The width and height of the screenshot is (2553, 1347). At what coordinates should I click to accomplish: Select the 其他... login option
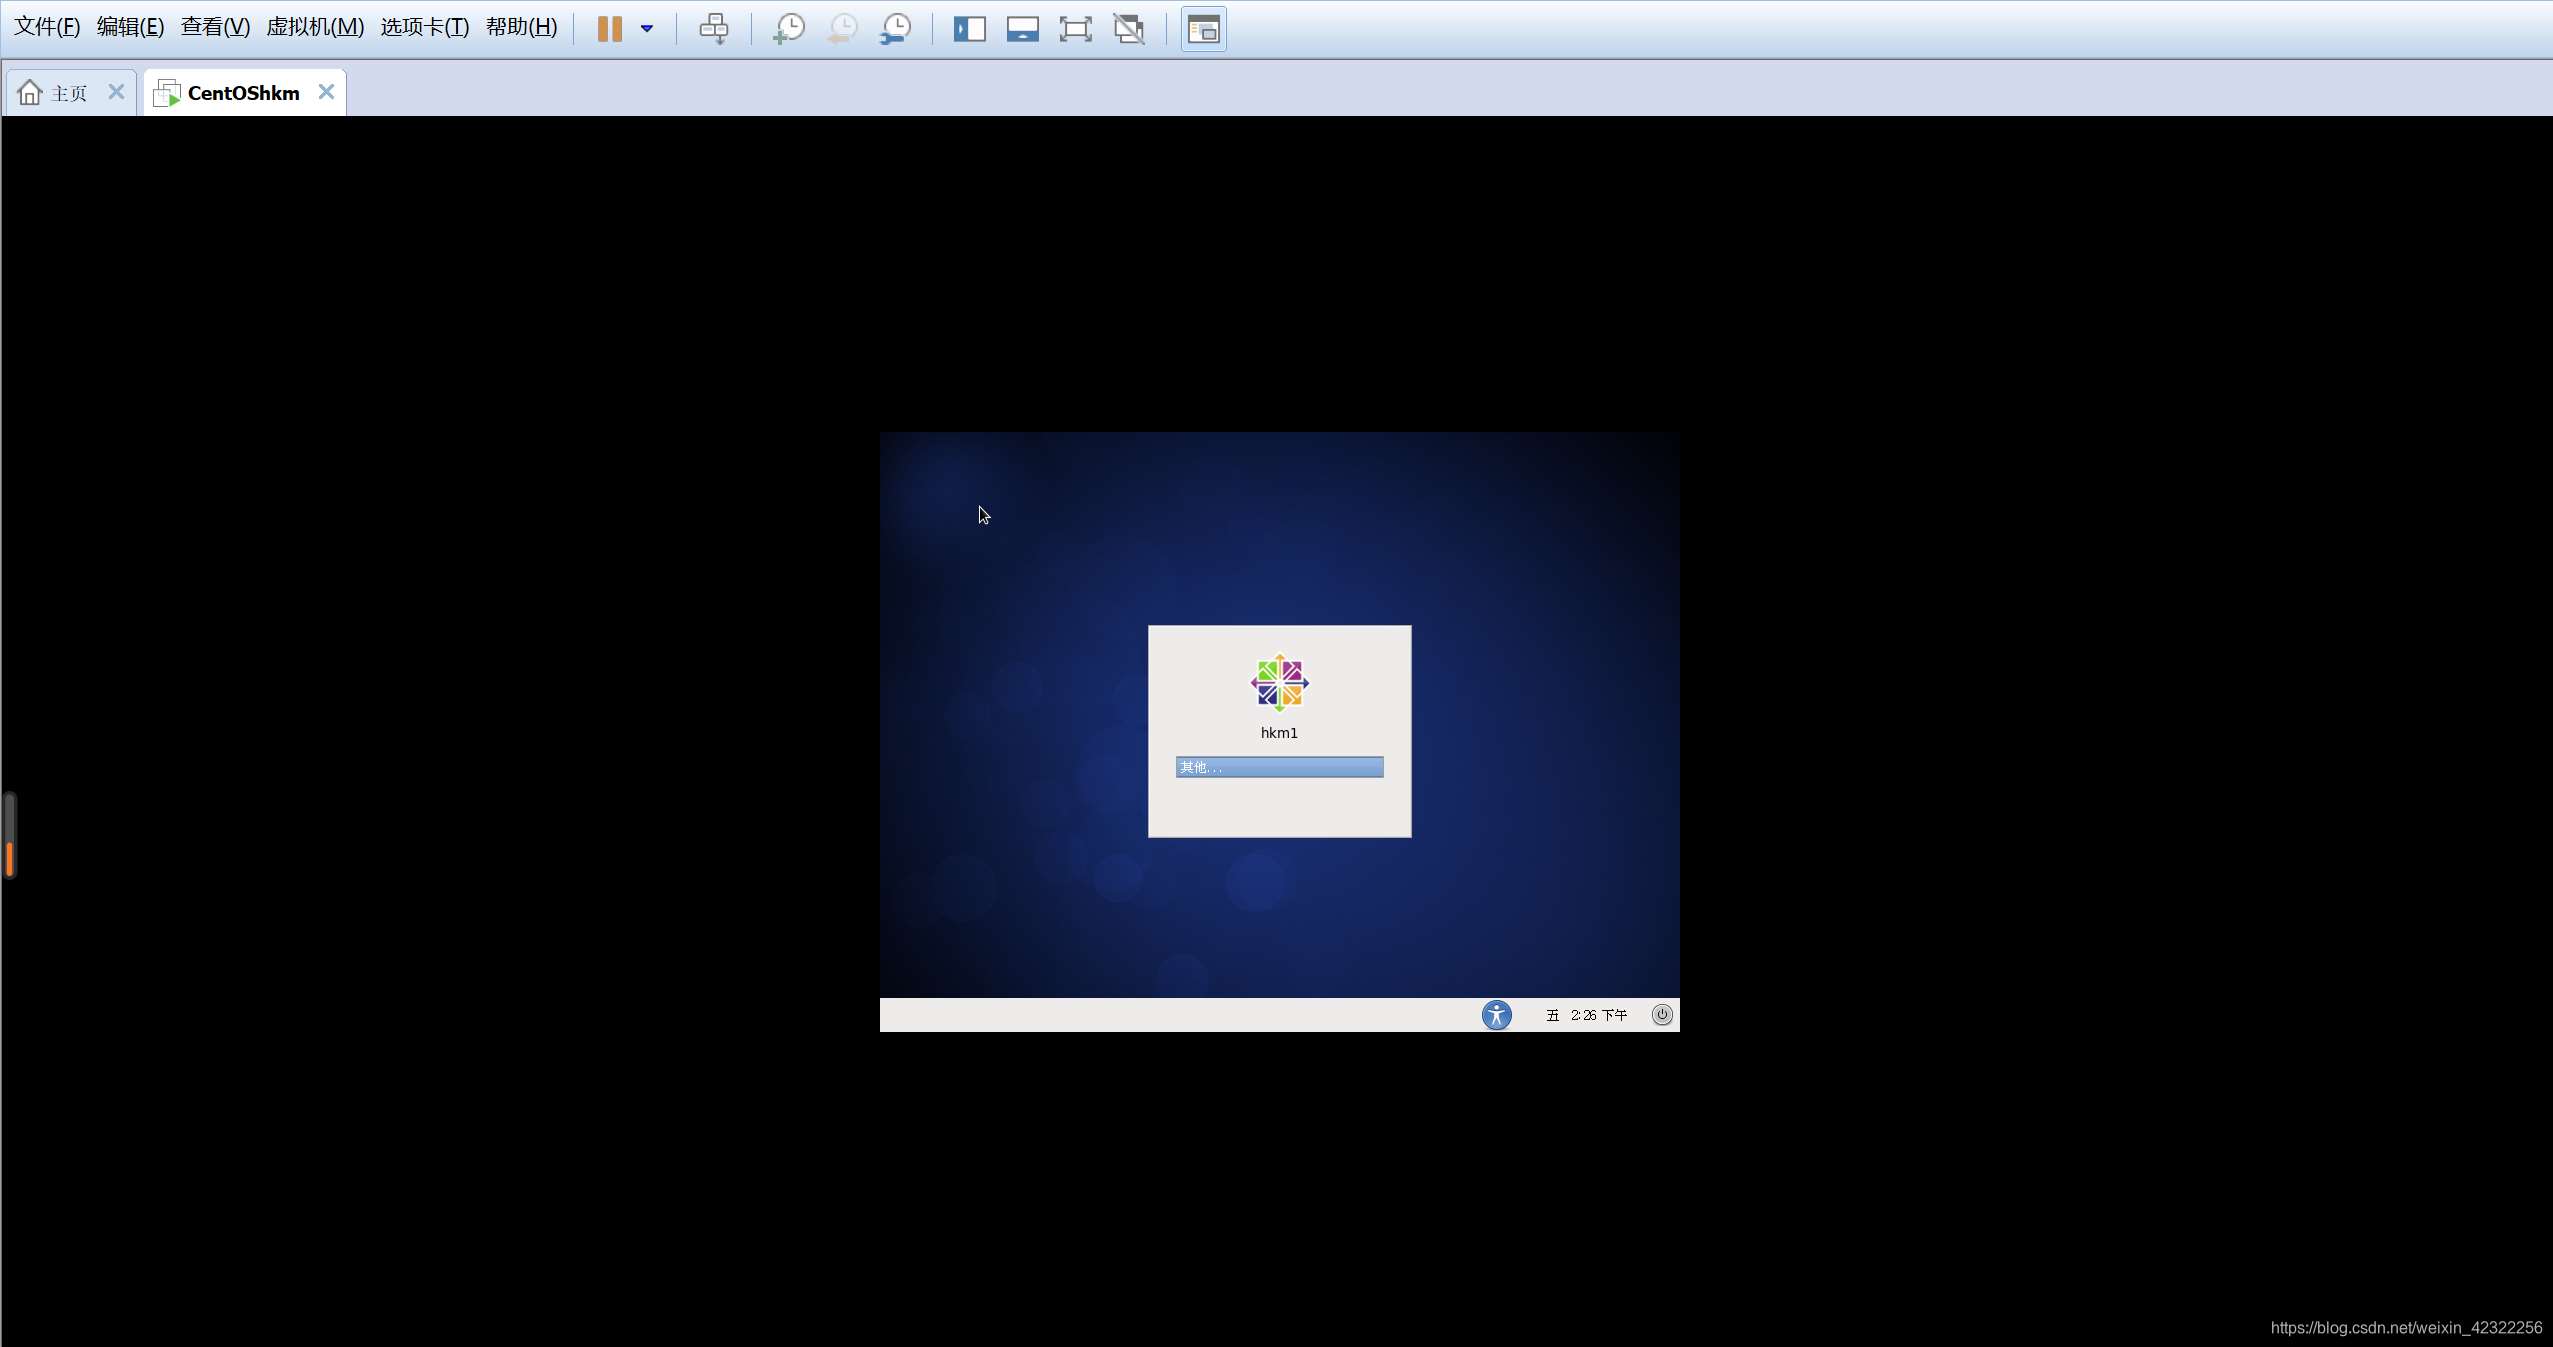point(1279,767)
